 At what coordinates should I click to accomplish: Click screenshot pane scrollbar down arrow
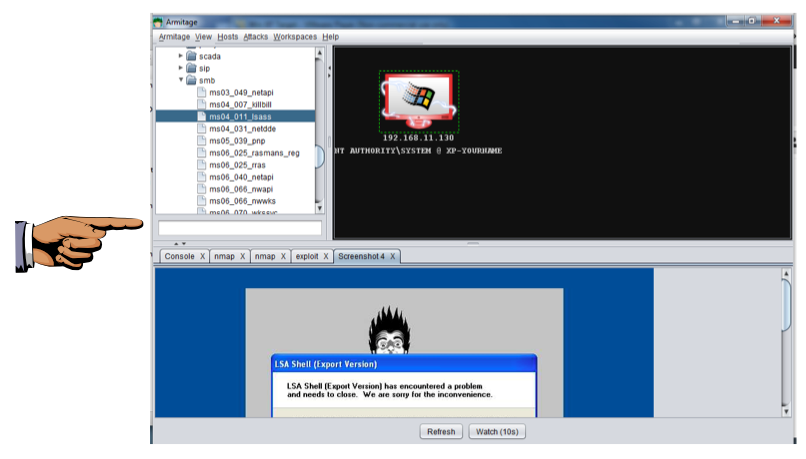pos(785,411)
